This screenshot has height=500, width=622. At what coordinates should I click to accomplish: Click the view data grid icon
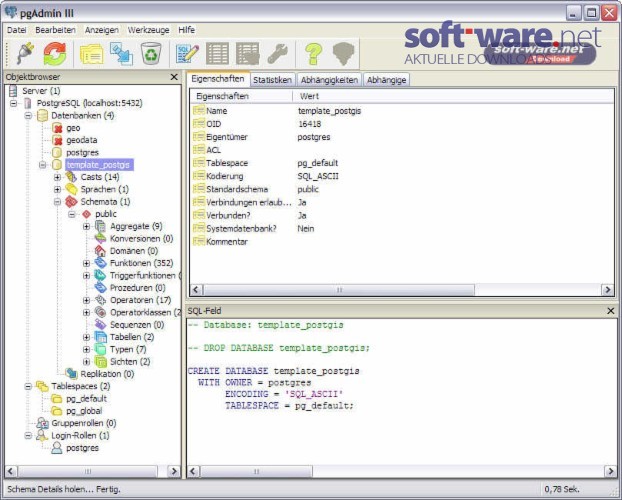pyautogui.click(x=217, y=53)
